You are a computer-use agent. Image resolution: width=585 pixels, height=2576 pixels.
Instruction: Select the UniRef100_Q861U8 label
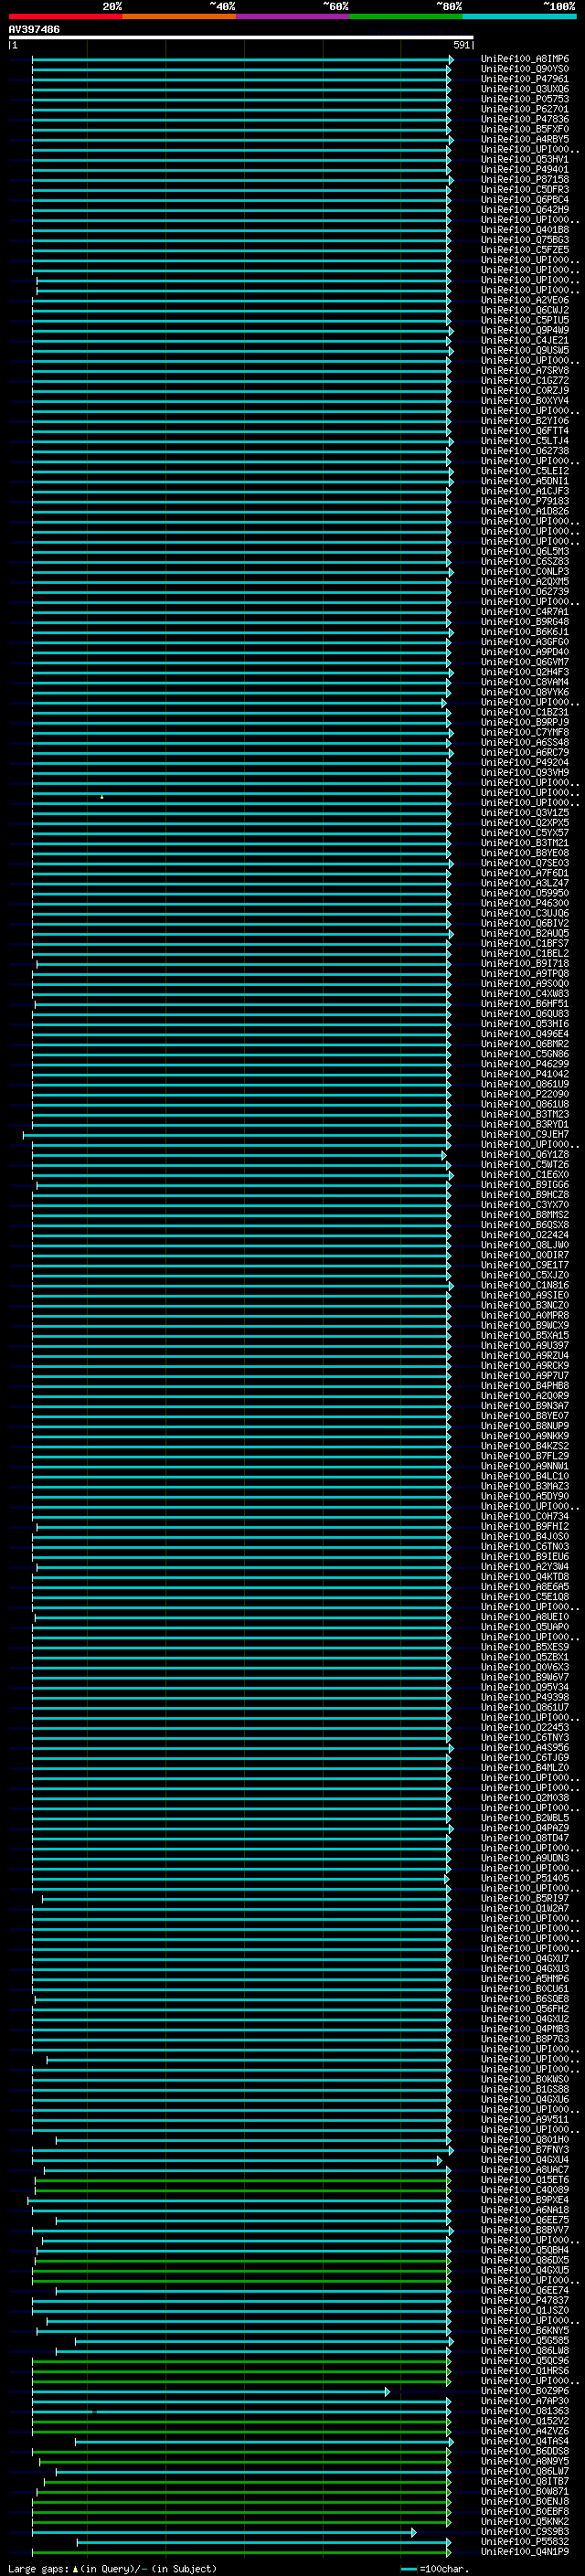tap(525, 1105)
